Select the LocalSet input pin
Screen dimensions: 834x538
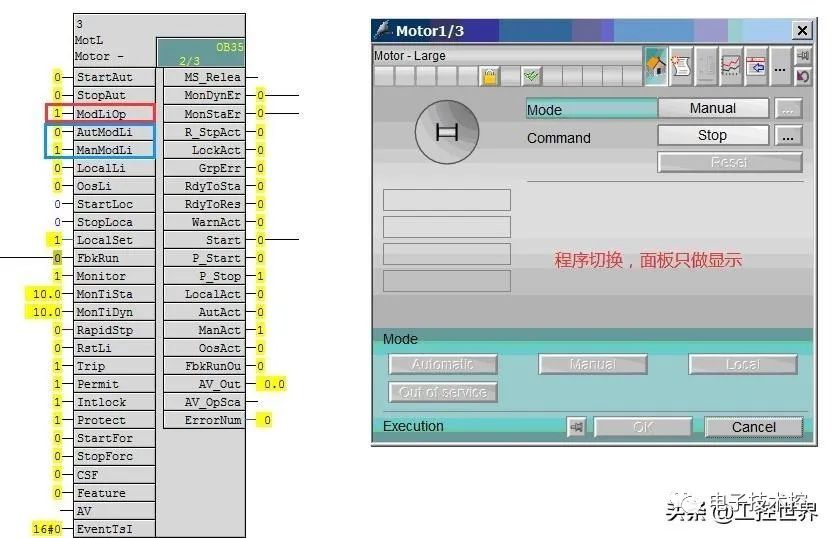[115, 240]
